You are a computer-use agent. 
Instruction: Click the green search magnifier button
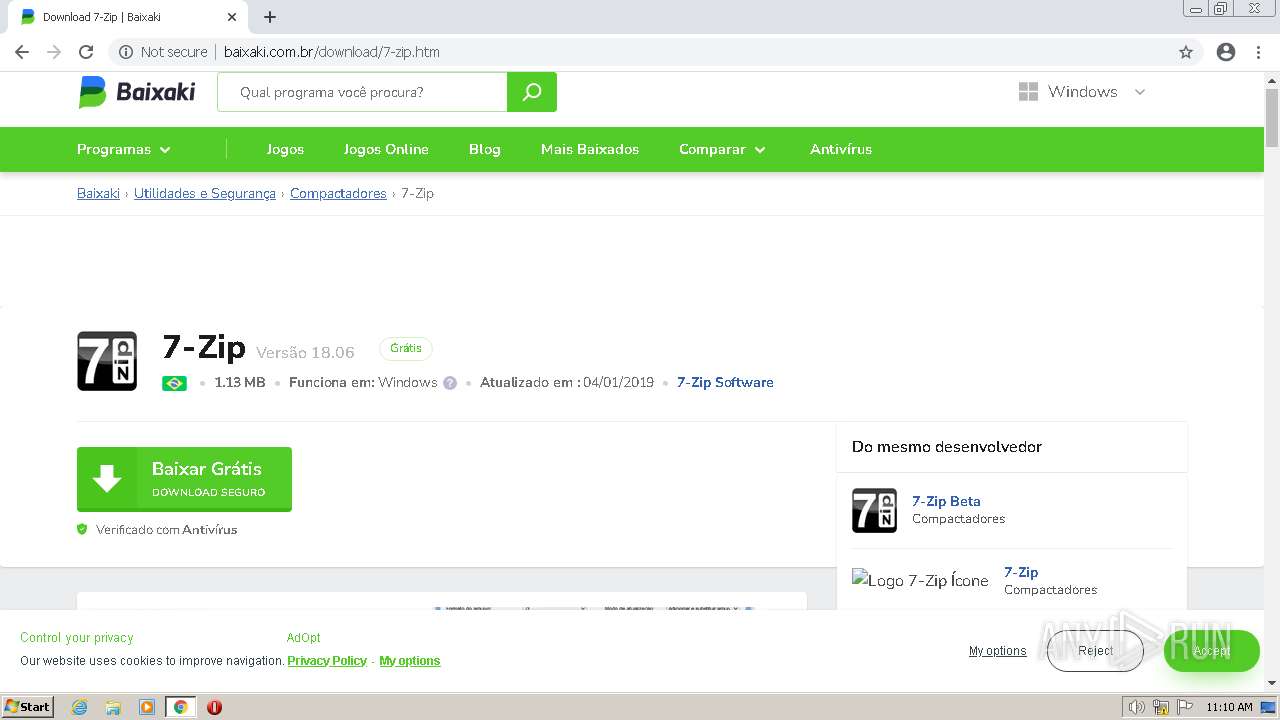tap(532, 92)
